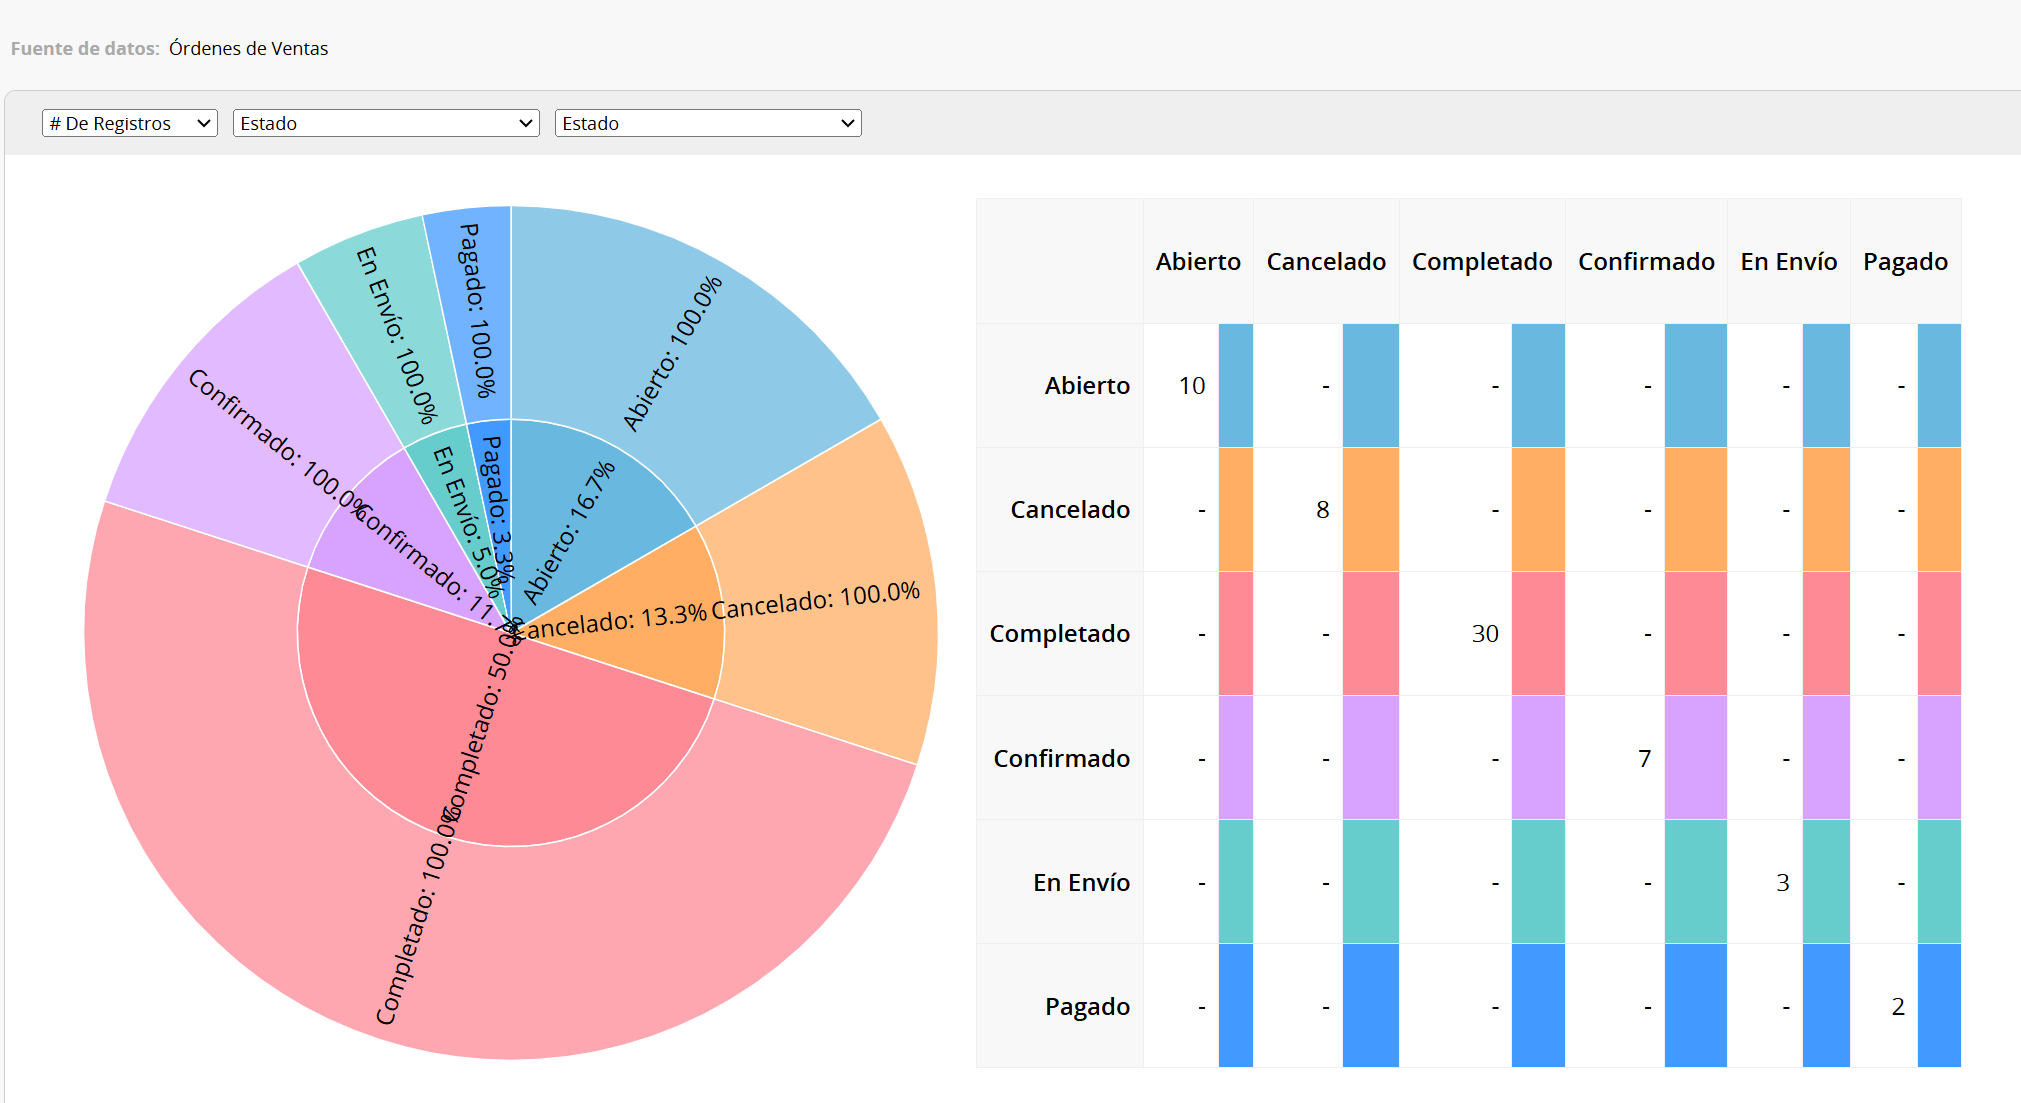Image resolution: width=2021 pixels, height=1103 pixels.
Task: Click the 'Órdenes de Ventas' data source text
Action: [248, 48]
